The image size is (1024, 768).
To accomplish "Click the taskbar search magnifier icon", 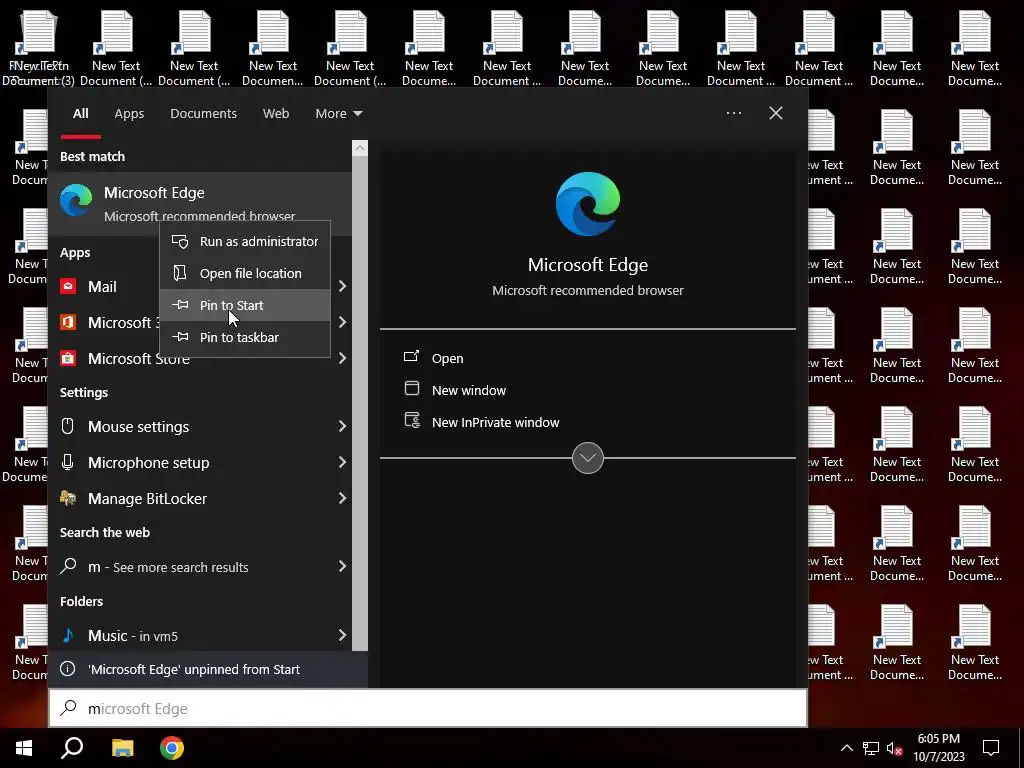I will [72, 748].
